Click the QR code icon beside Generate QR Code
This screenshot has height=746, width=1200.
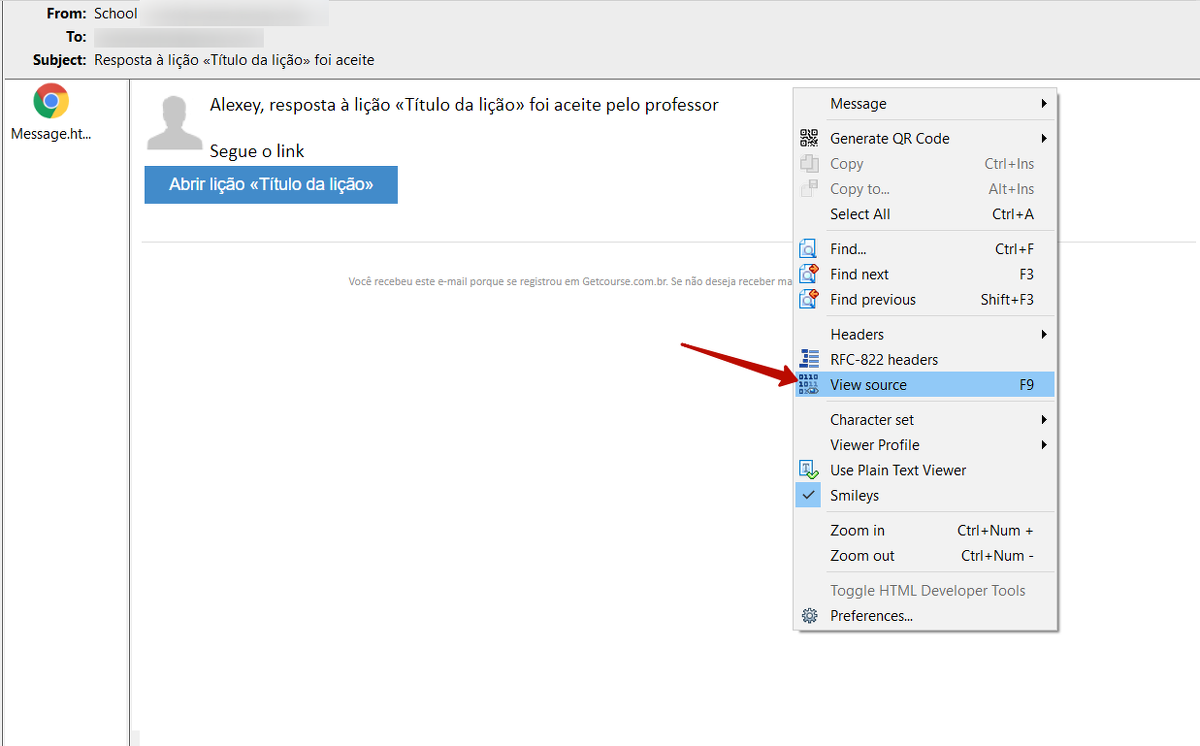809,139
